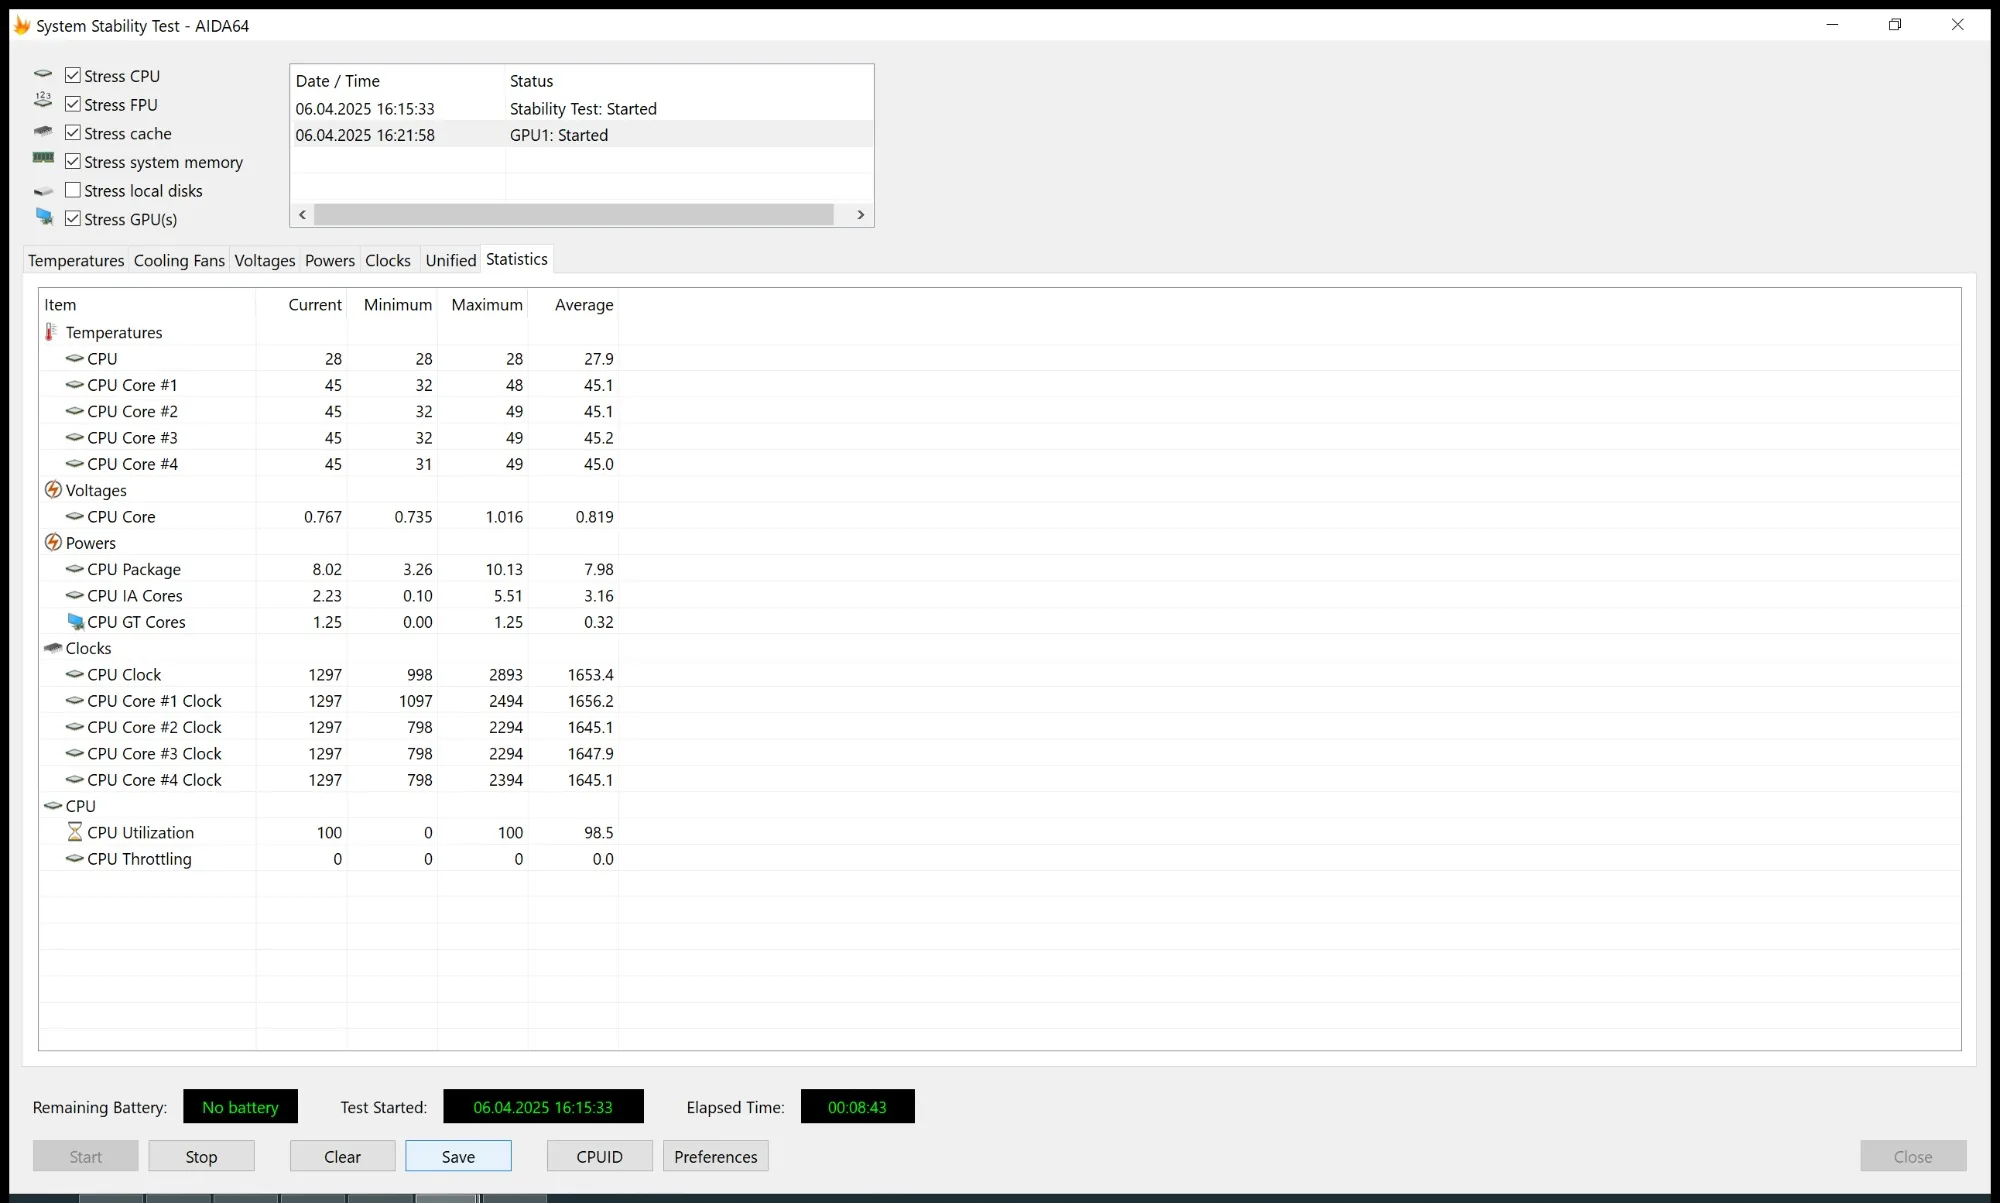Image resolution: width=2000 pixels, height=1203 pixels.
Task: Click the thermometer Temperatures group icon
Action: tap(51, 332)
